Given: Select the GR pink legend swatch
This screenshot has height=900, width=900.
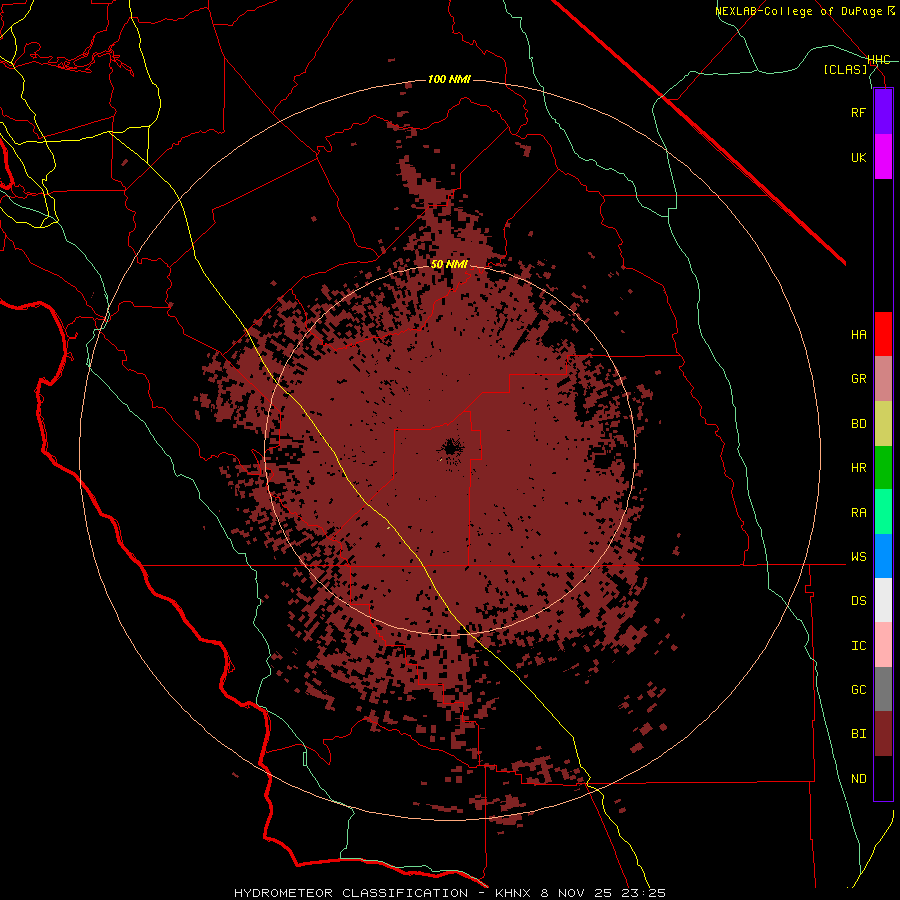Looking at the screenshot, I should (x=883, y=379).
